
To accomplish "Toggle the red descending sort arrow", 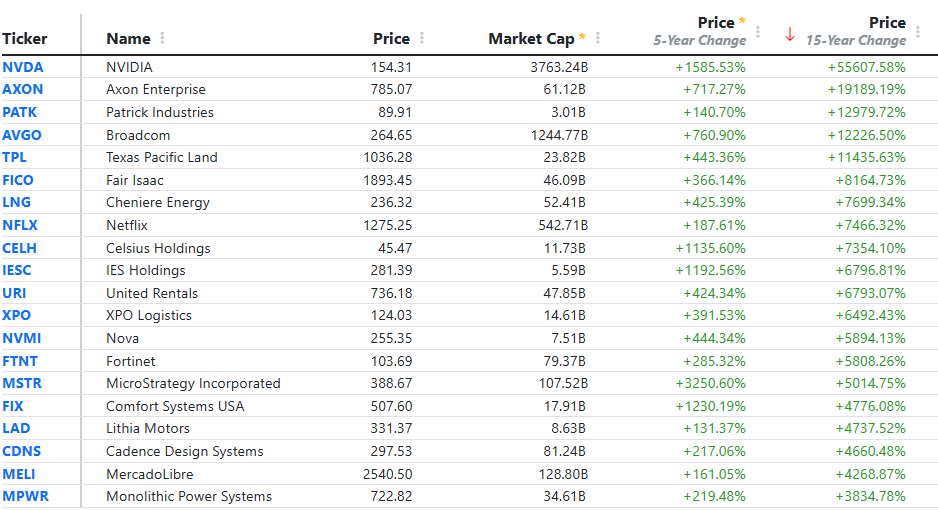I will 790,35.
